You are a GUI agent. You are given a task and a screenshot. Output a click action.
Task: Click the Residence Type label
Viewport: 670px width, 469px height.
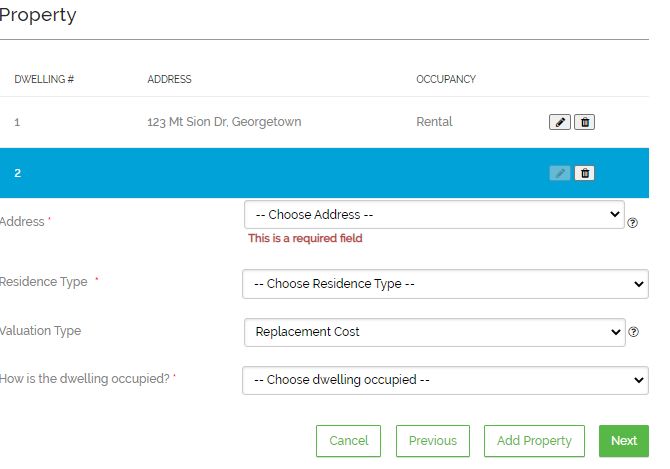pos(44,282)
